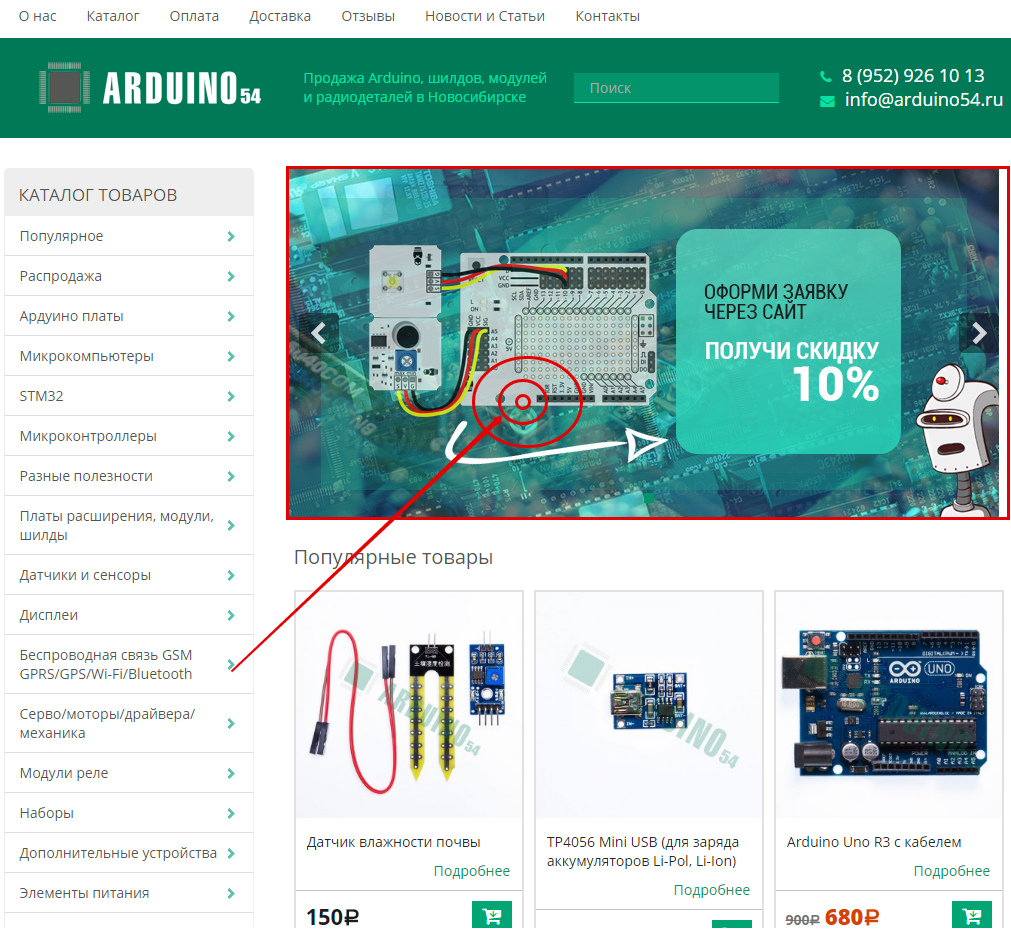Open TP4056 Mini USB product title

(643, 851)
